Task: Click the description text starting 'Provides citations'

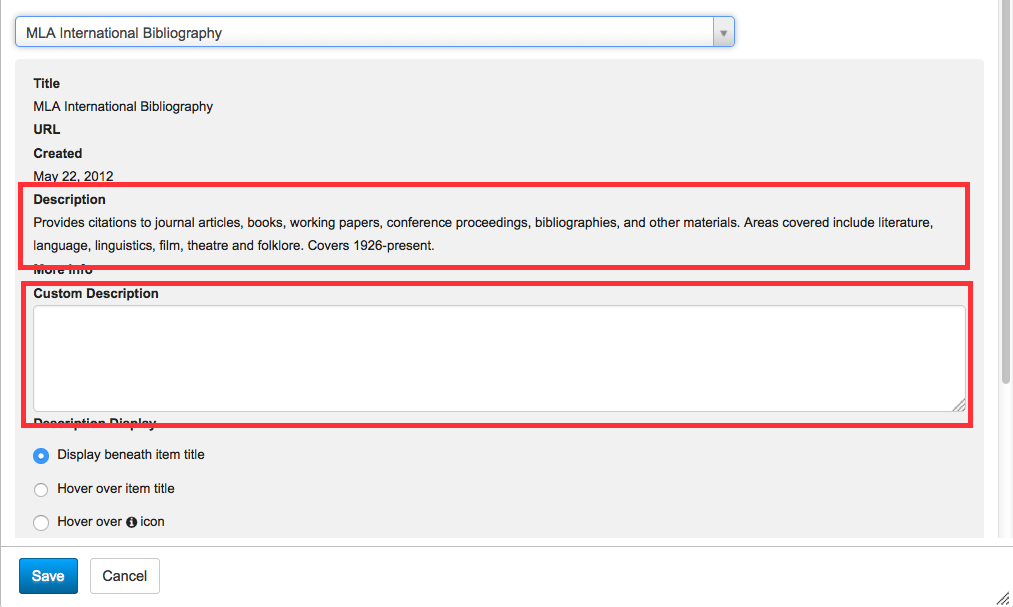Action: pos(483,234)
